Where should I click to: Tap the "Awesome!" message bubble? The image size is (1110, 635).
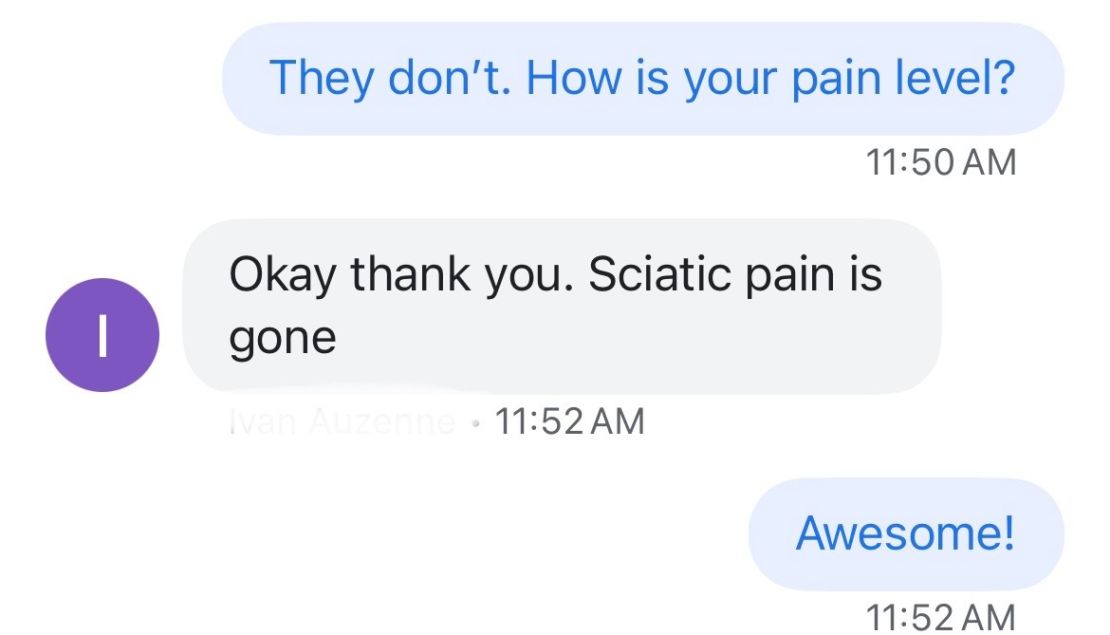[905, 533]
